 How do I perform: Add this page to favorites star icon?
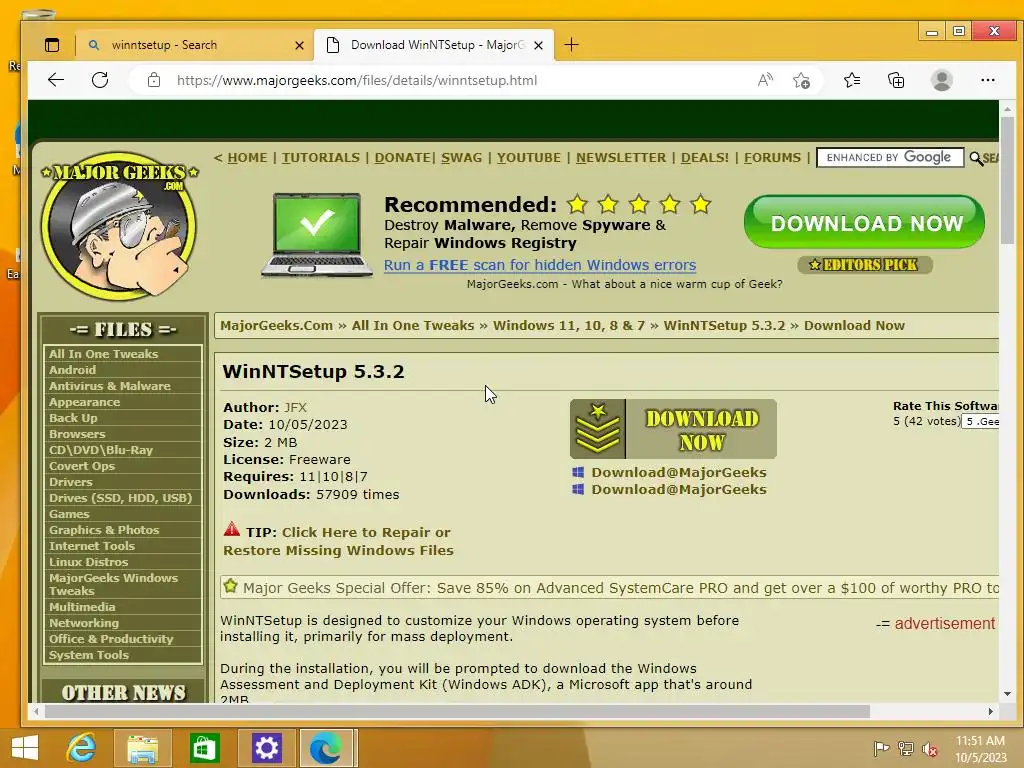pos(801,80)
